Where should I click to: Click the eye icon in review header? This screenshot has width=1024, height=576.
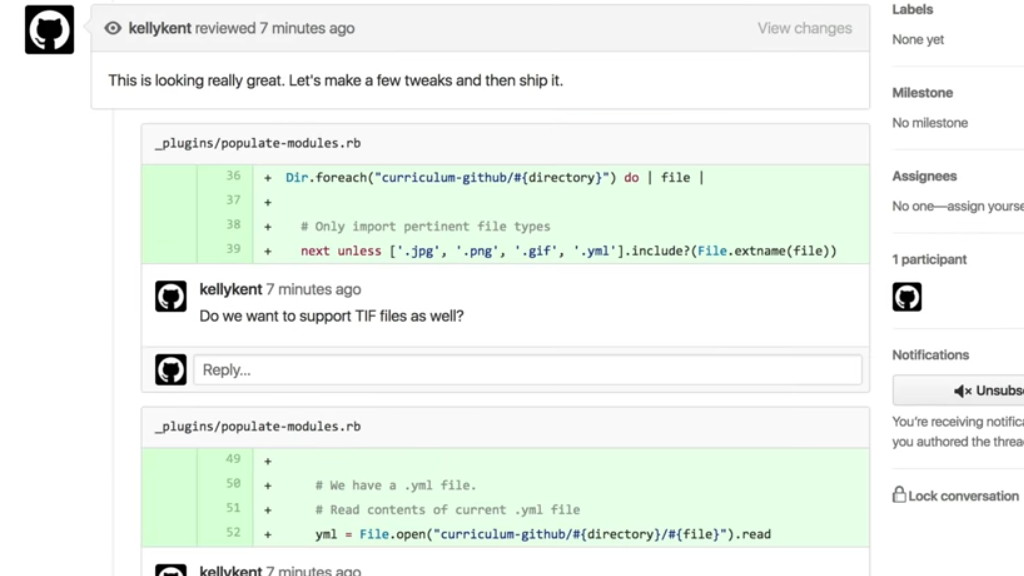114,29
